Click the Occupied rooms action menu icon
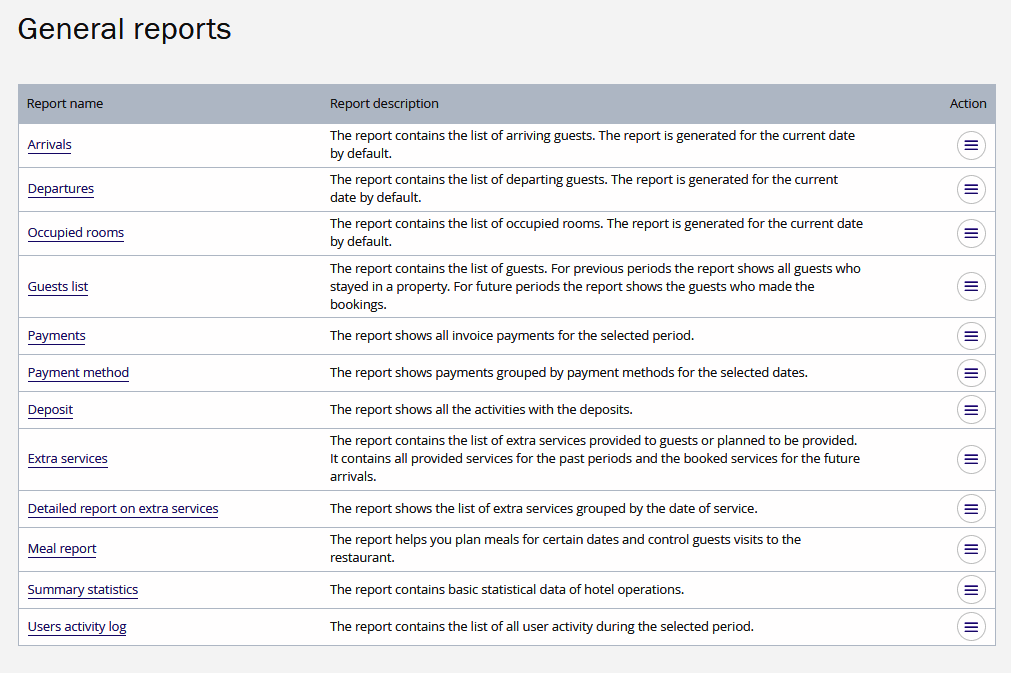The image size is (1011, 673). pos(970,233)
